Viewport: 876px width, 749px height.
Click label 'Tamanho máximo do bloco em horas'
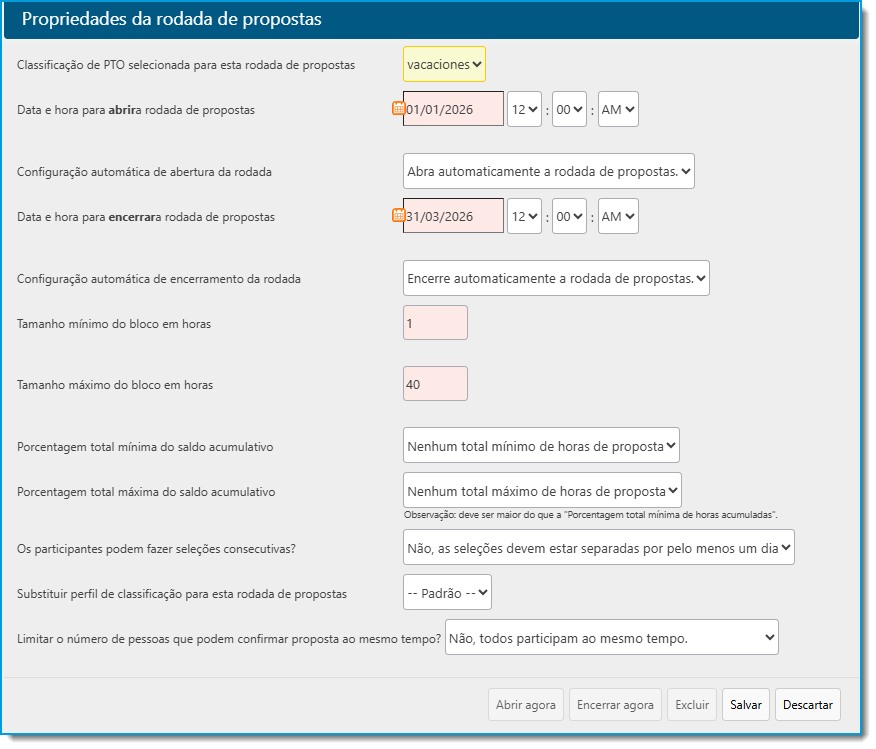pyautogui.click(x=115, y=385)
